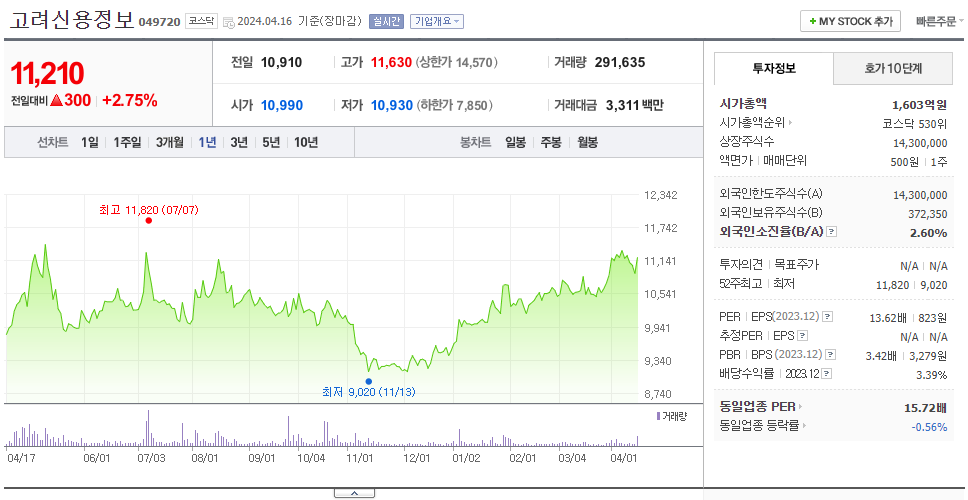This screenshot has width=968, height=500.
Task: Select the 3년 line chart period
Action: click(x=239, y=143)
